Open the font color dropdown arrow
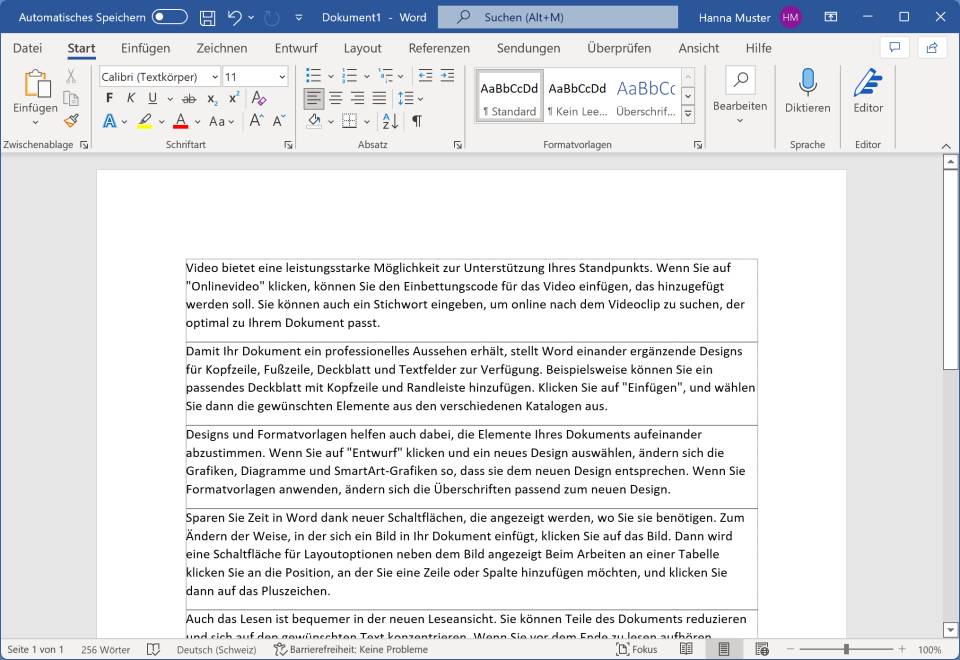 tap(198, 122)
